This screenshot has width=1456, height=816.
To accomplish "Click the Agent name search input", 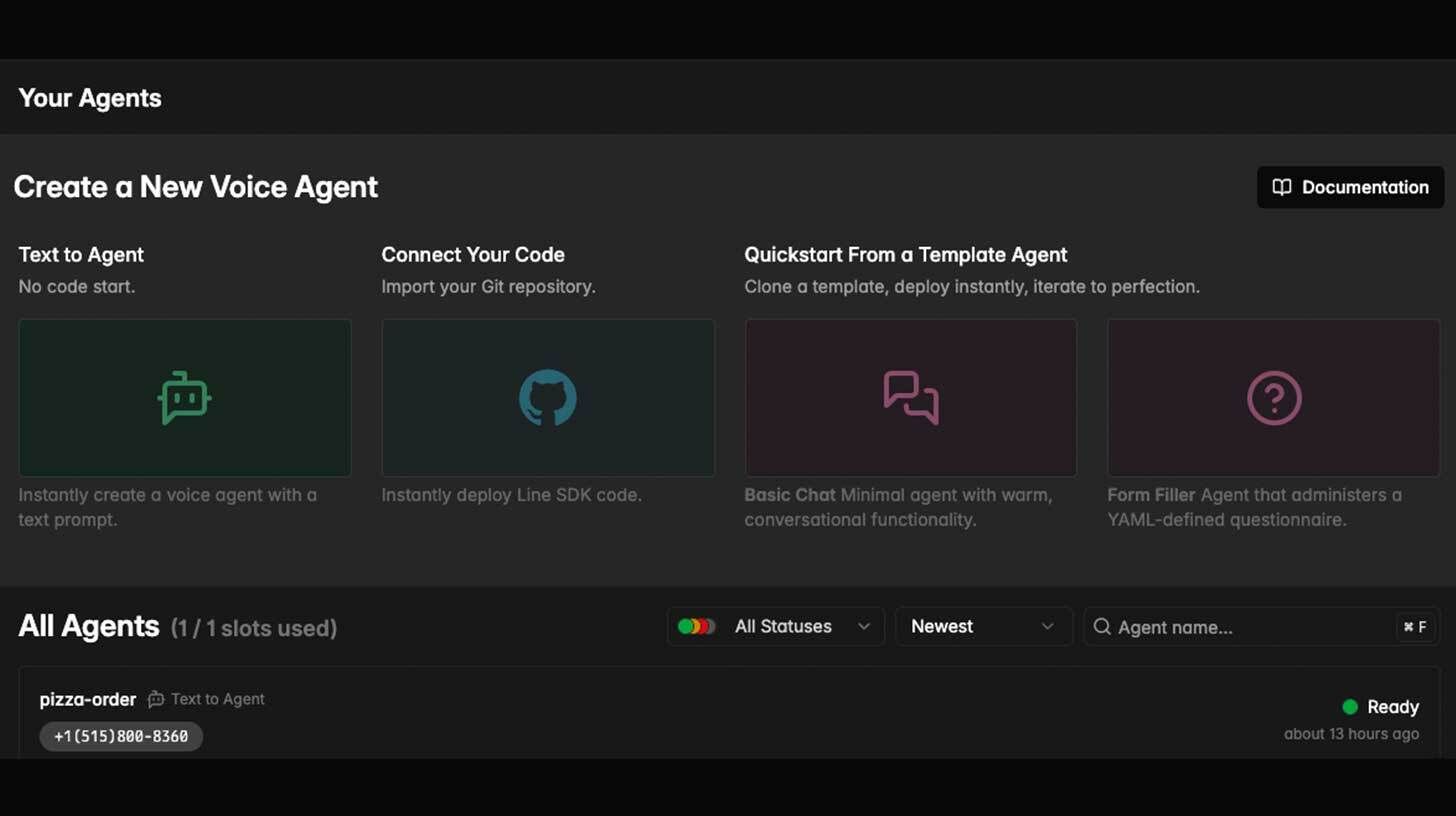I will click(1230, 627).
